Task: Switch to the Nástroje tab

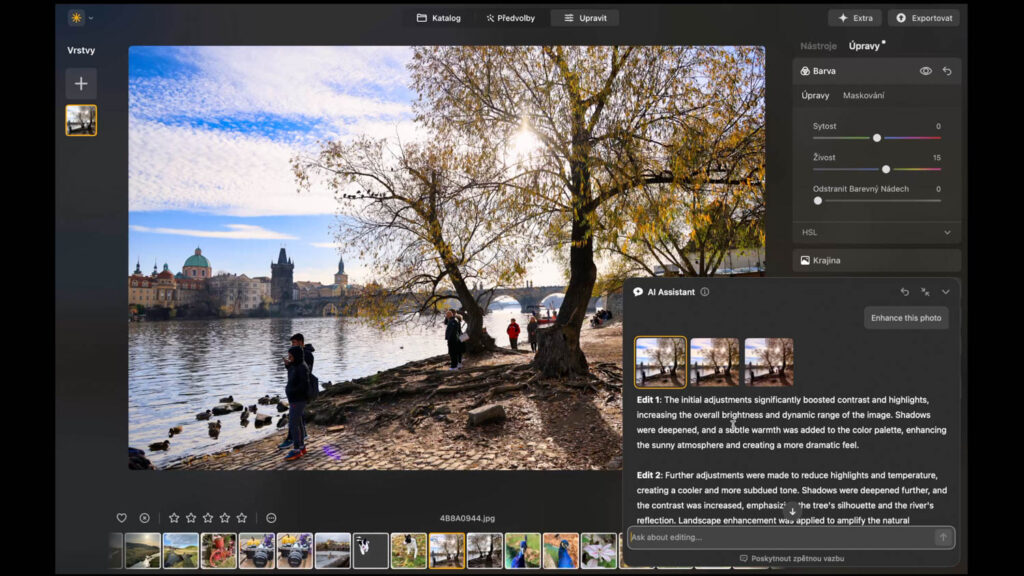Action: 818,46
